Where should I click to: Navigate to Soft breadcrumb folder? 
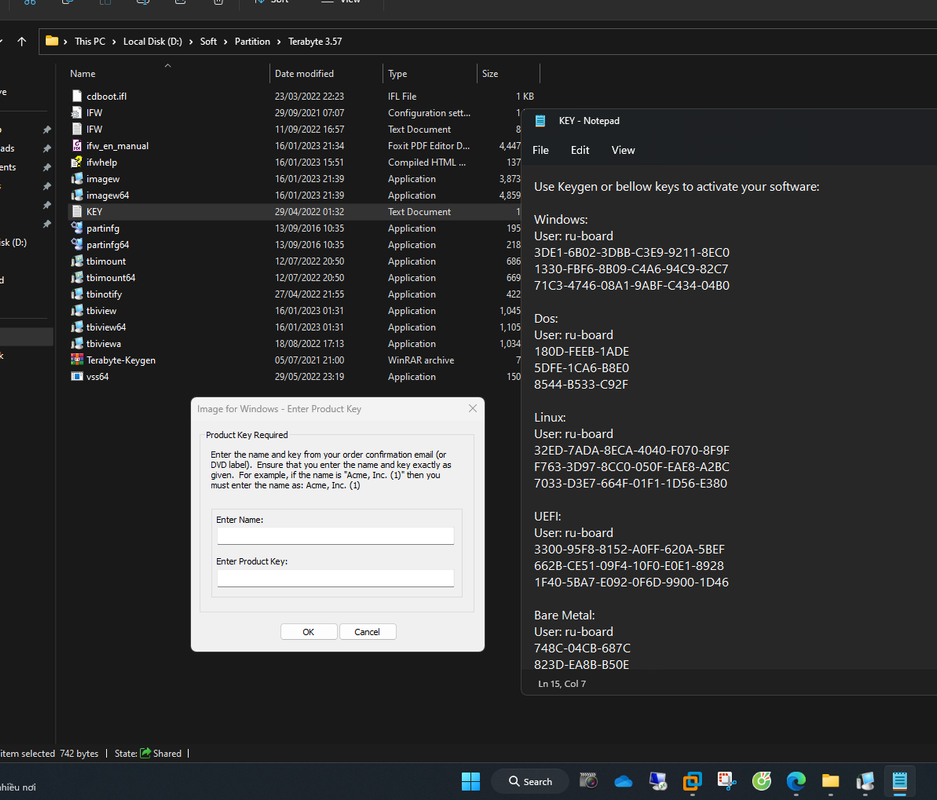(x=208, y=41)
